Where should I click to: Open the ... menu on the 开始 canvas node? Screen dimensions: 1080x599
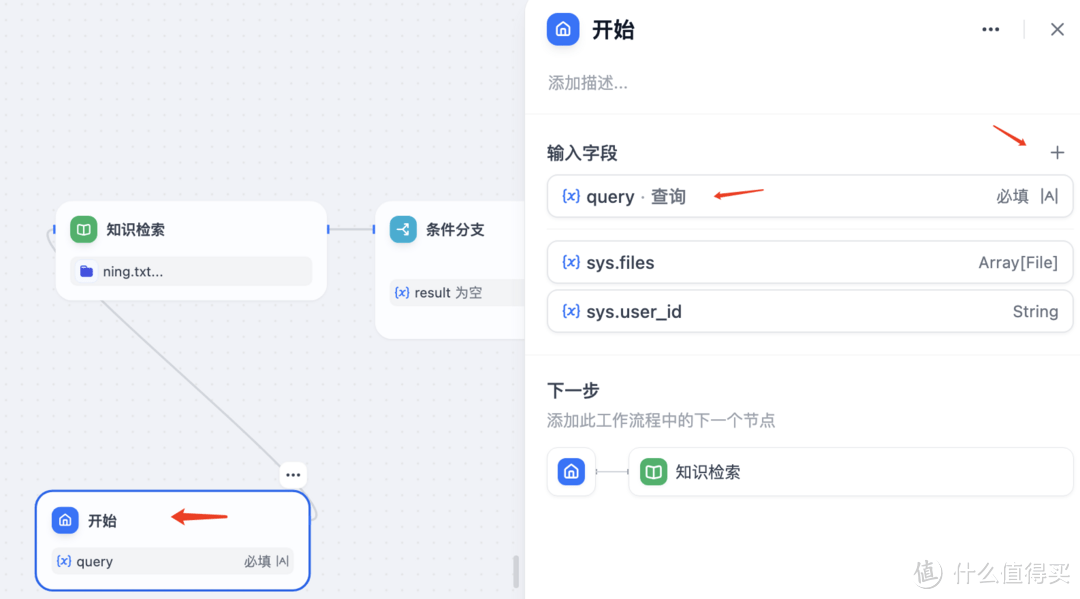pyautogui.click(x=292, y=474)
